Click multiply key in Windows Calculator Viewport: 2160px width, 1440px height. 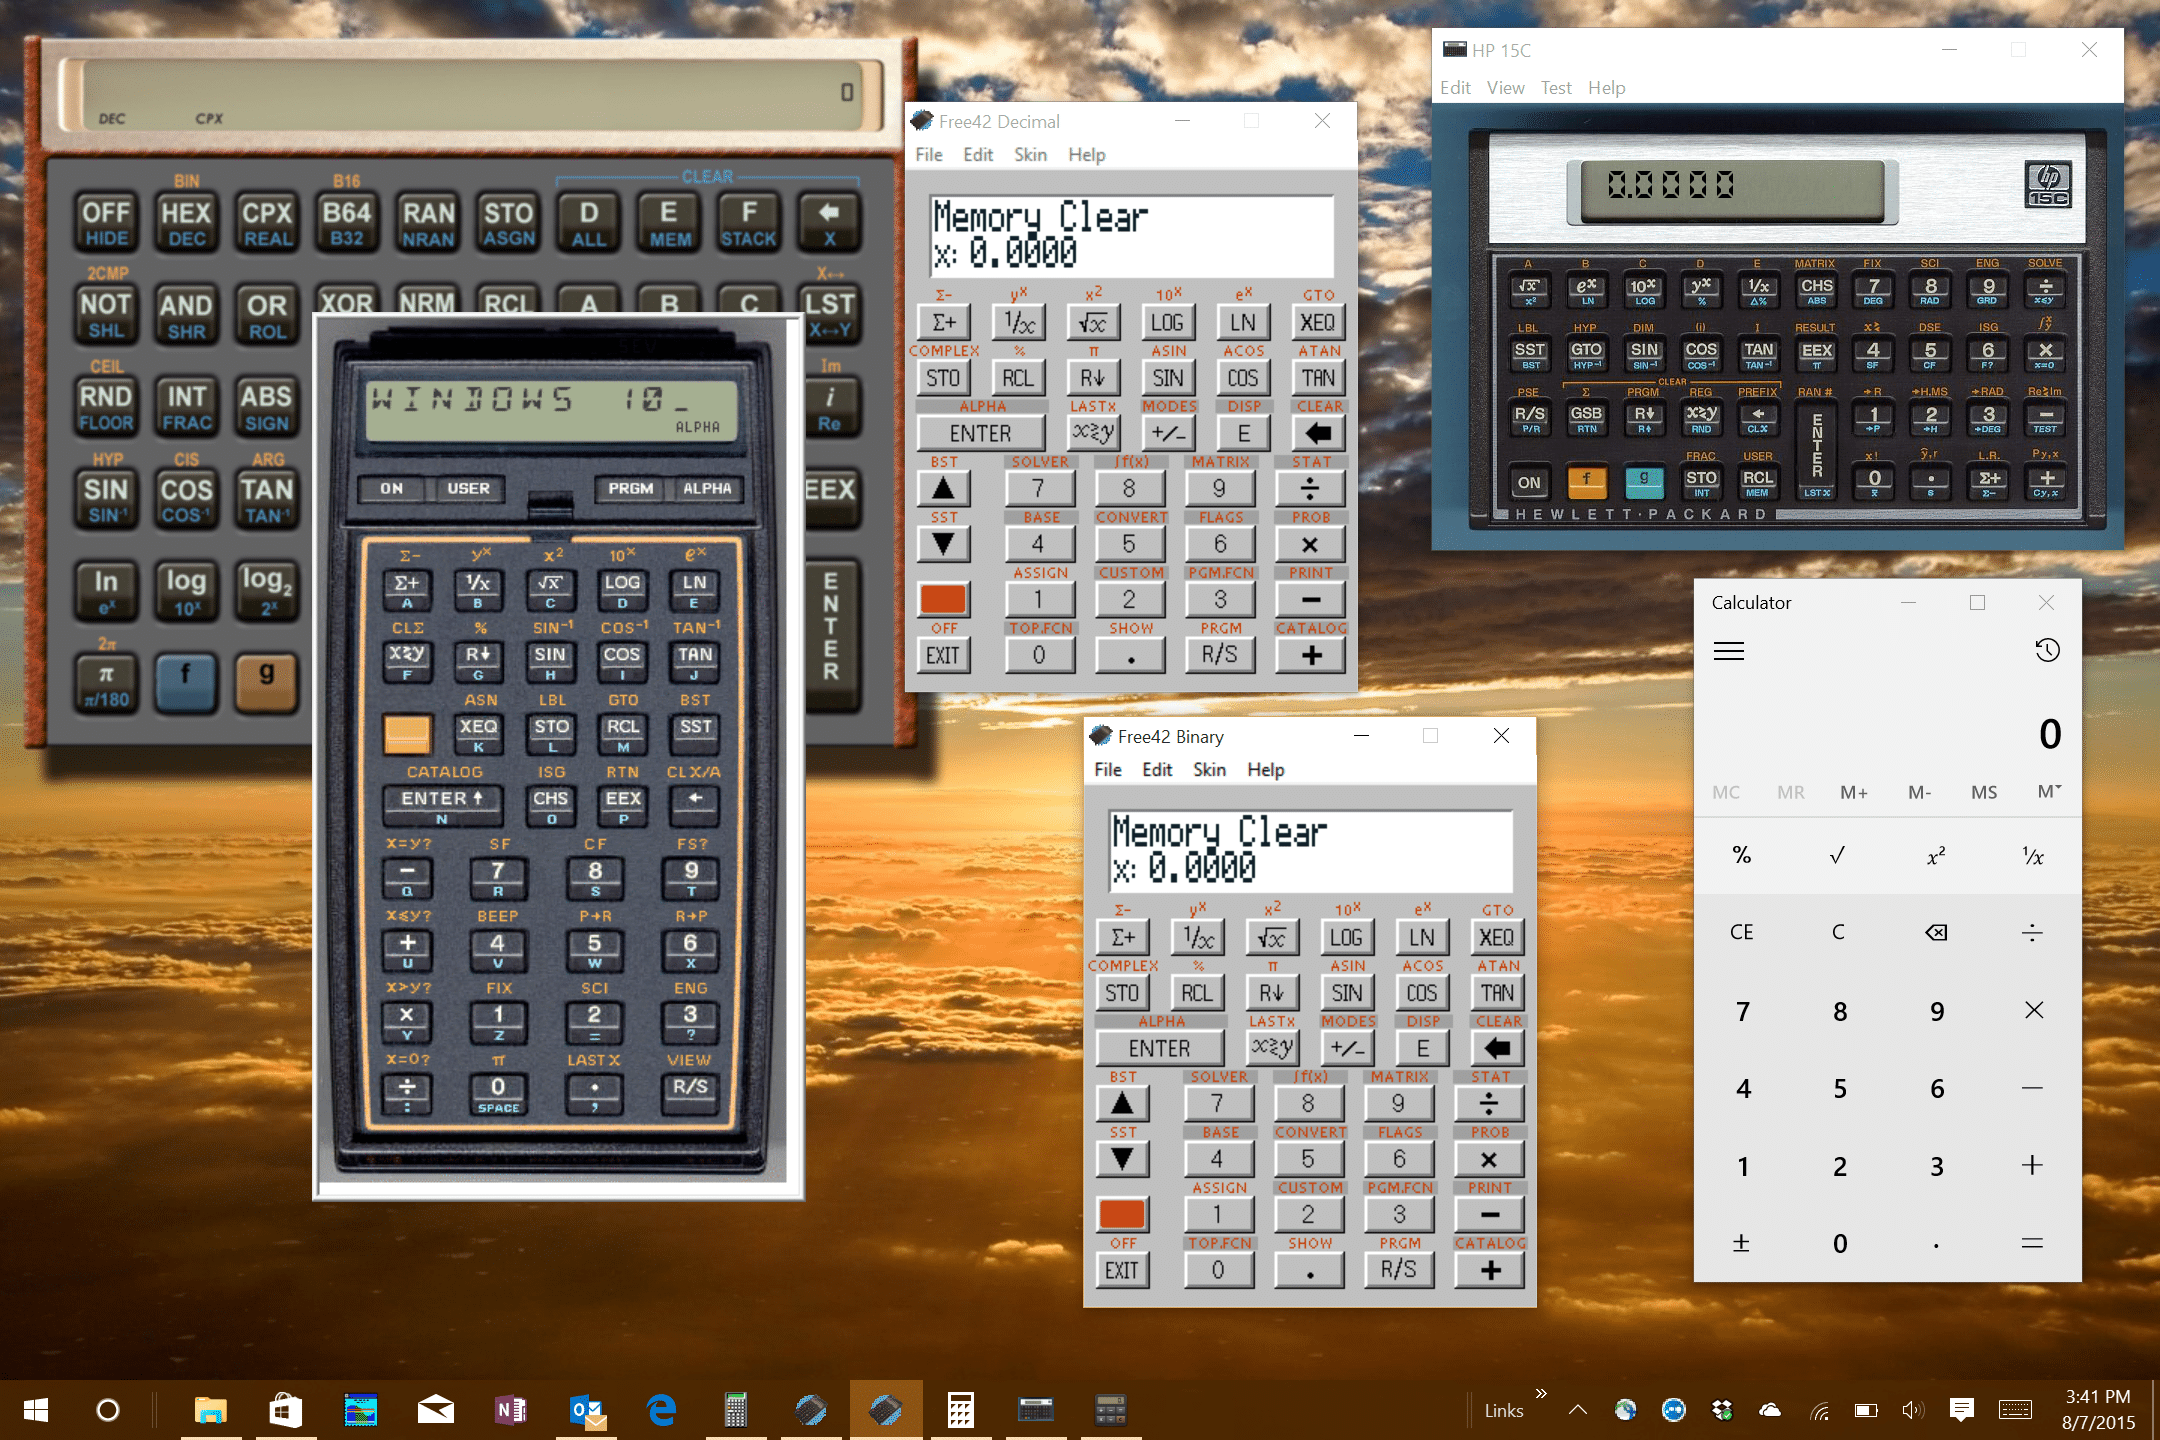click(2033, 1010)
